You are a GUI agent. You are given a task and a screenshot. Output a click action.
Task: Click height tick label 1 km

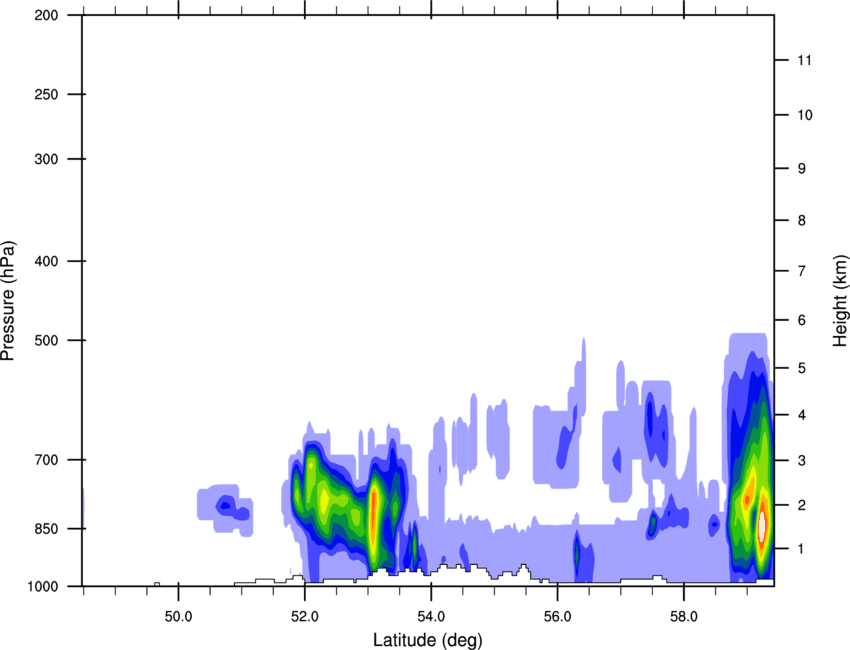click(x=802, y=549)
